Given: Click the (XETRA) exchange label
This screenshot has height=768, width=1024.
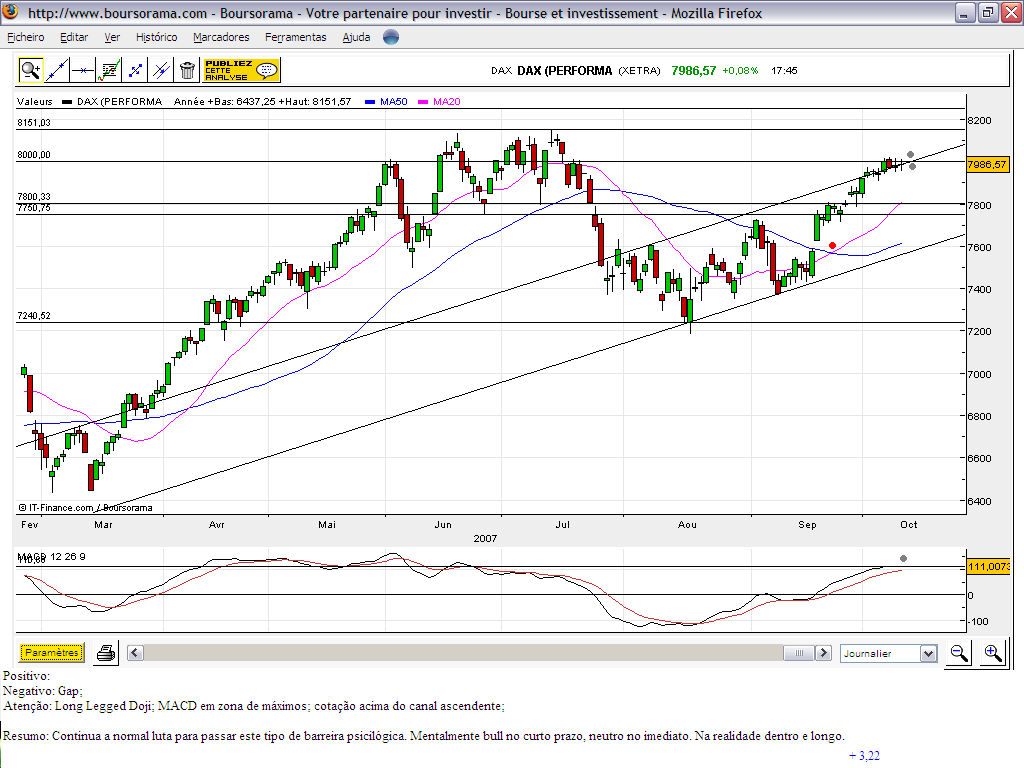Looking at the screenshot, I should click(639, 71).
